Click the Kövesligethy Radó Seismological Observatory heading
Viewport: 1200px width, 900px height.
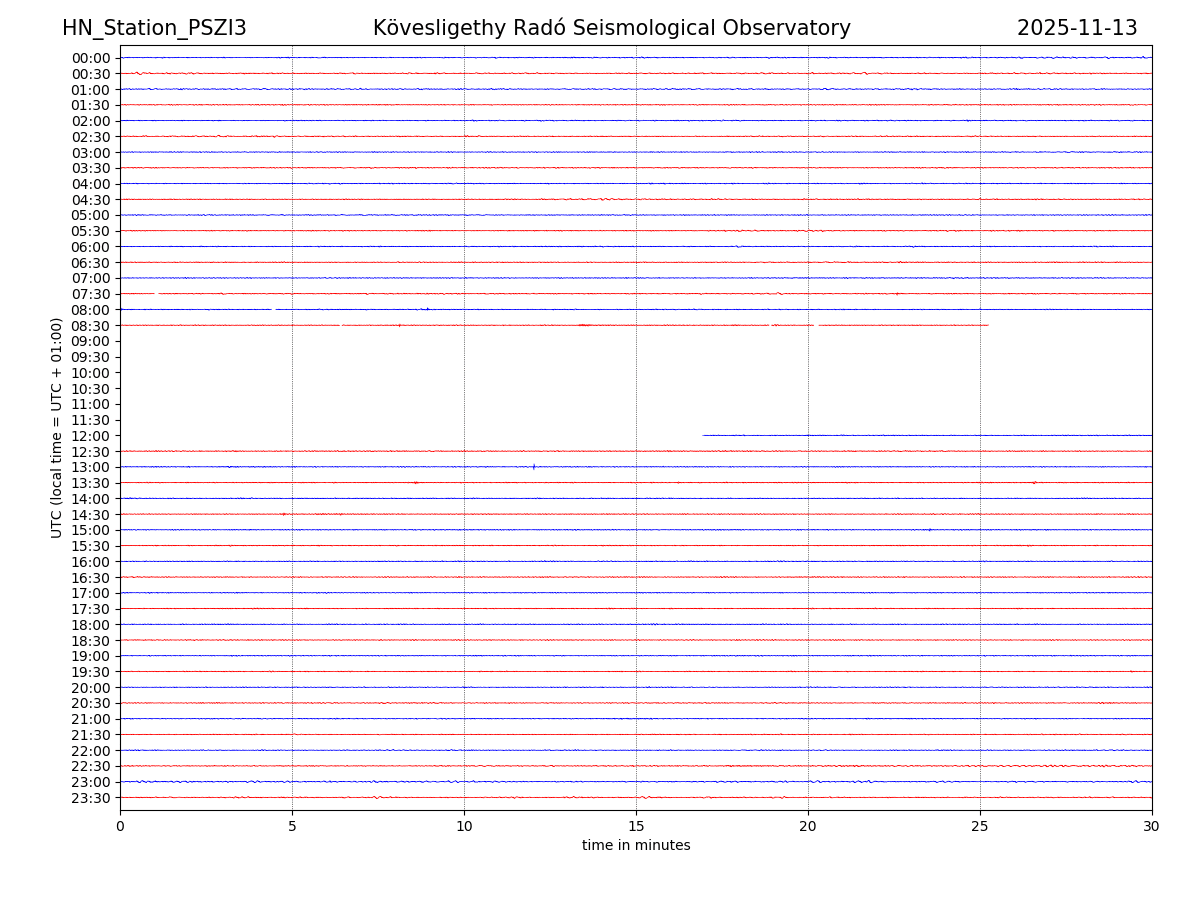pos(611,28)
